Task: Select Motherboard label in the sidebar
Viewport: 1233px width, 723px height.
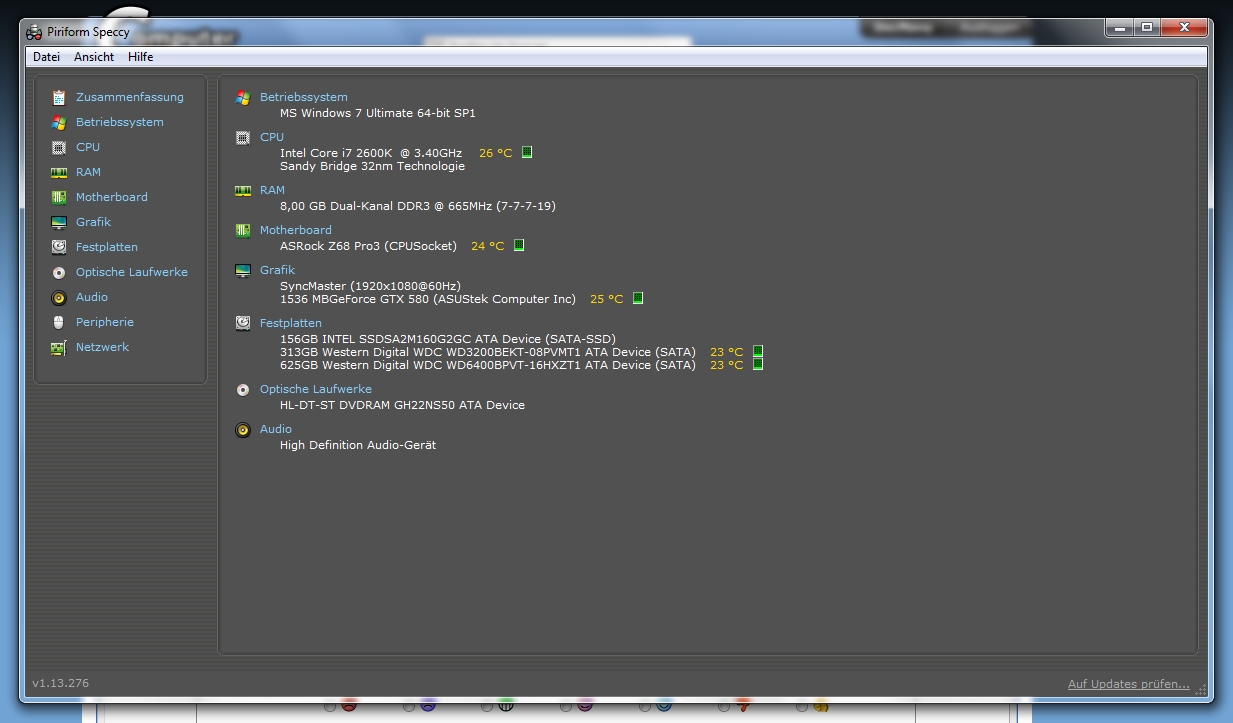Action: (112, 197)
